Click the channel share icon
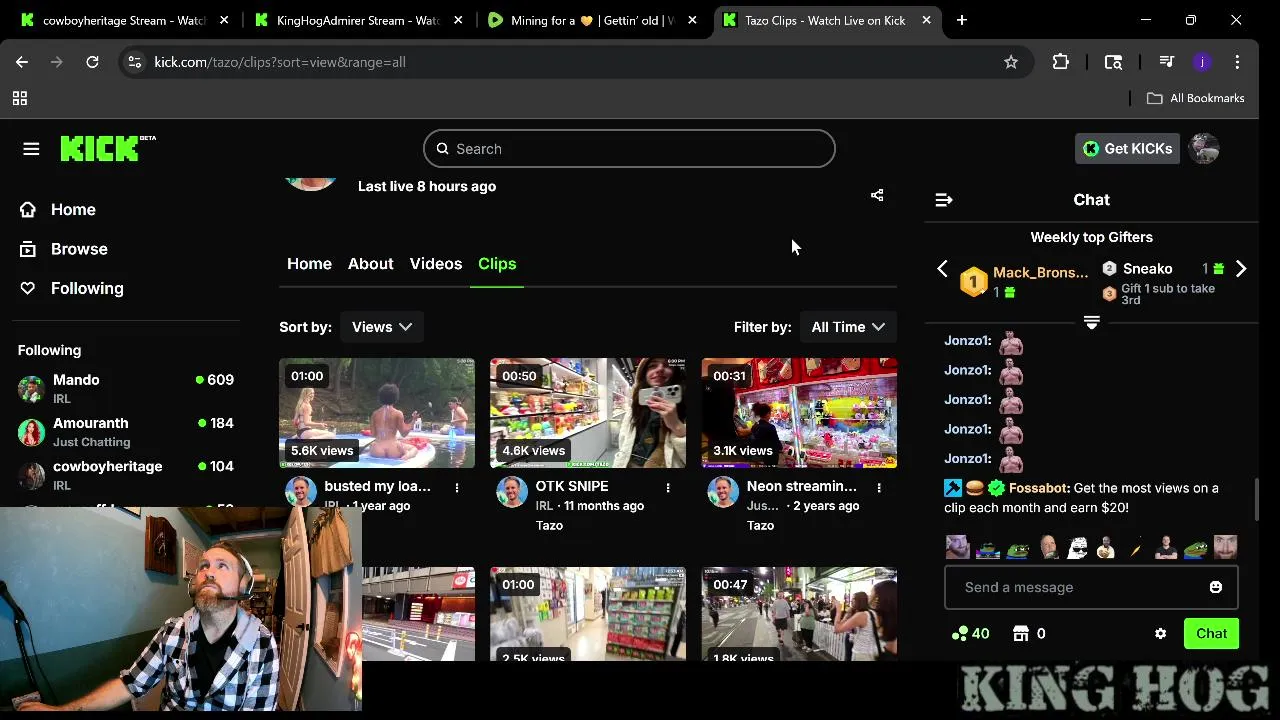This screenshot has width=1280, height=720. (x=877, y=195)
